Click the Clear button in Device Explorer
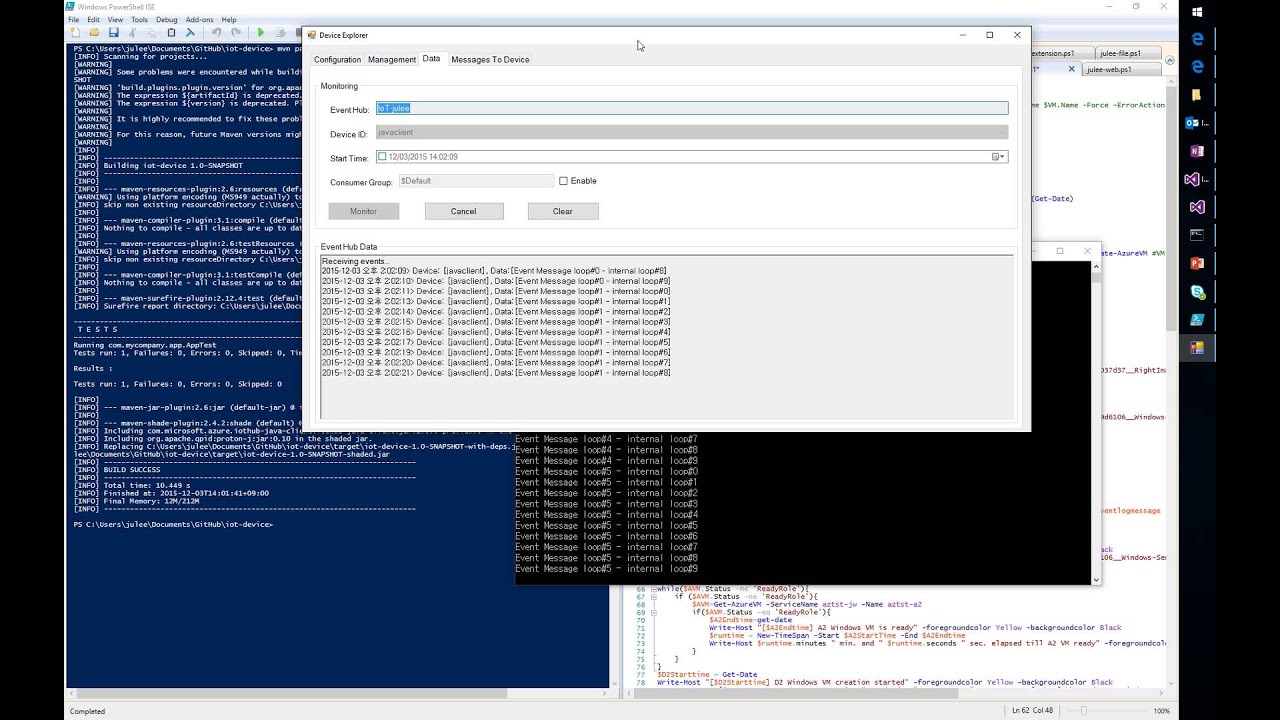This screenshot has height=720, width=1280. click(x=563, y=211)
